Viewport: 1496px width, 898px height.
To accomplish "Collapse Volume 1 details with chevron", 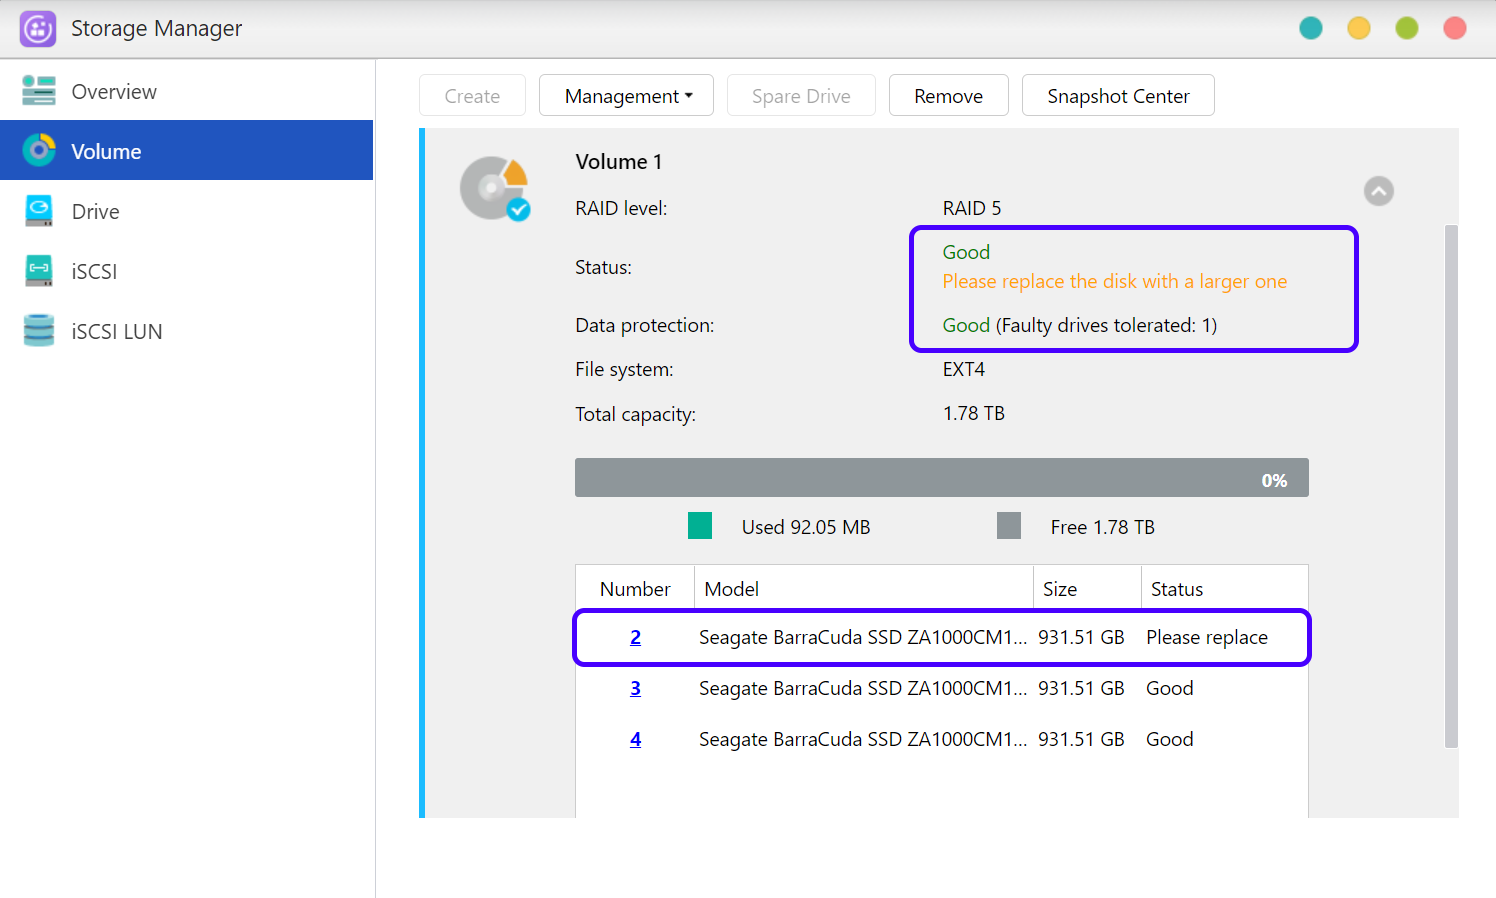I will coord(1378,191).
